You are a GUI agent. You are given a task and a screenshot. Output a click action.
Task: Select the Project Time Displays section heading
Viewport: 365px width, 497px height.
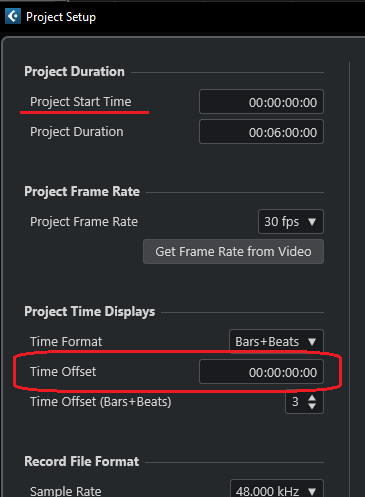(90, 311)
